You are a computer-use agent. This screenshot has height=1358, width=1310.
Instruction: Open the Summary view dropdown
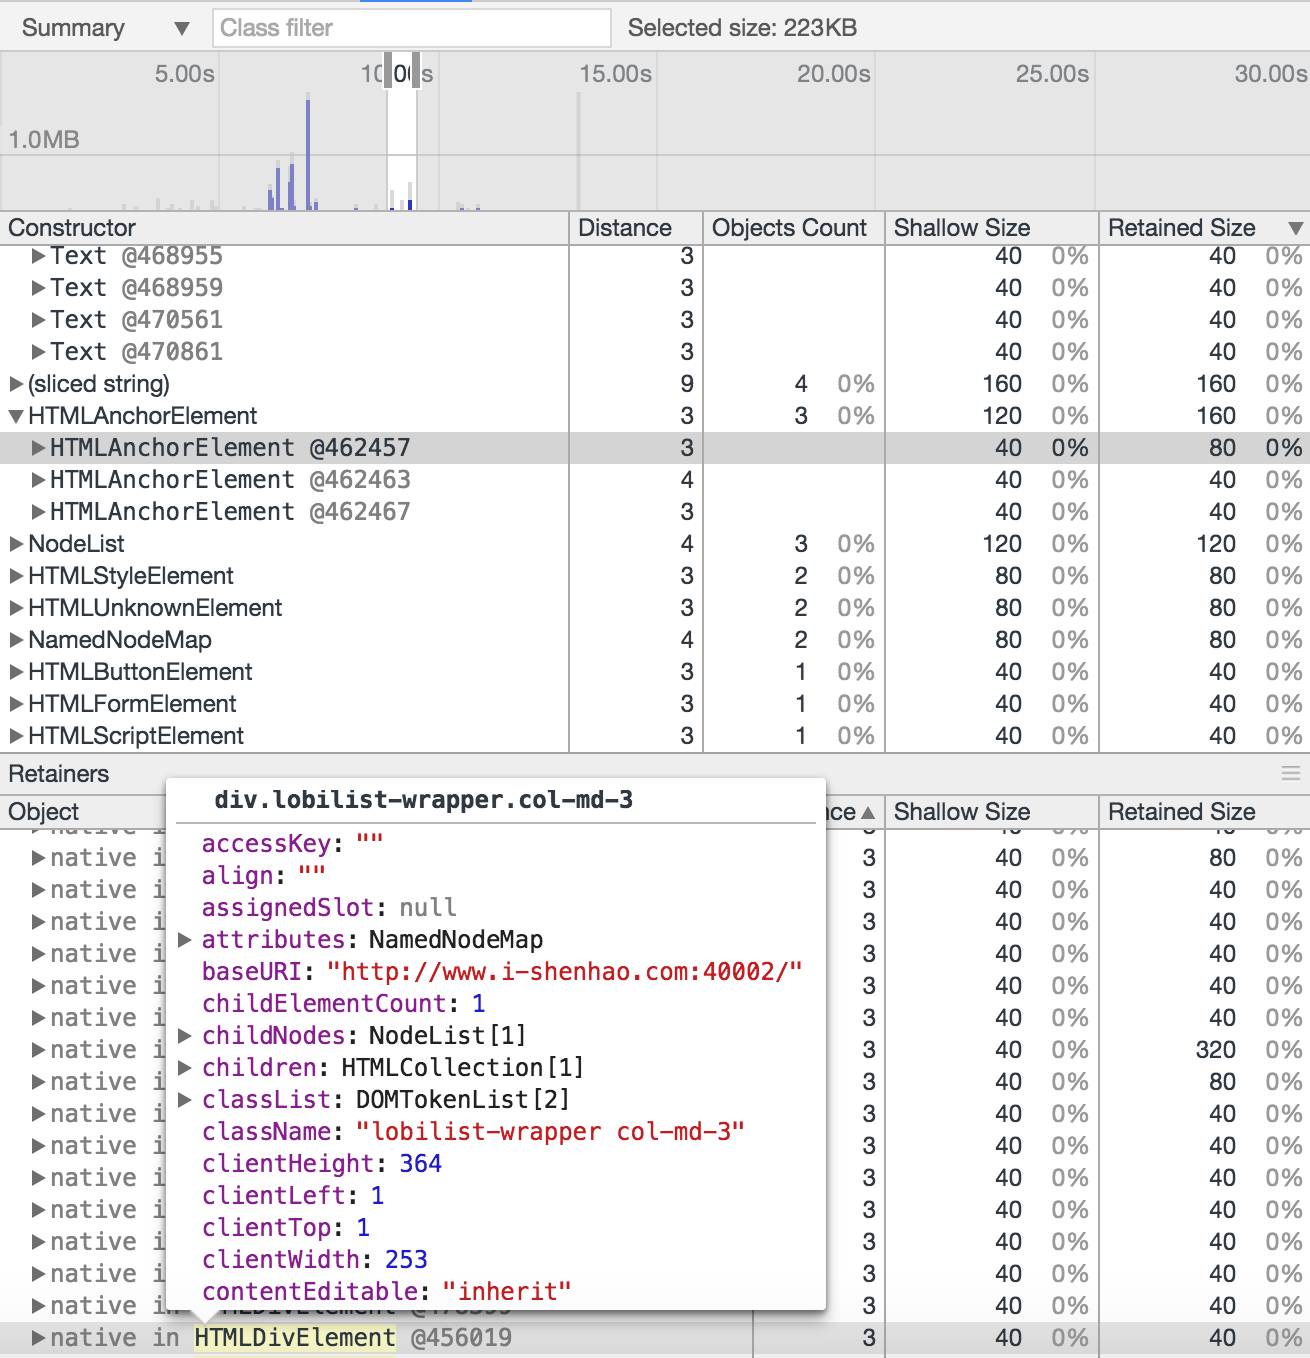tap(105, 28)
